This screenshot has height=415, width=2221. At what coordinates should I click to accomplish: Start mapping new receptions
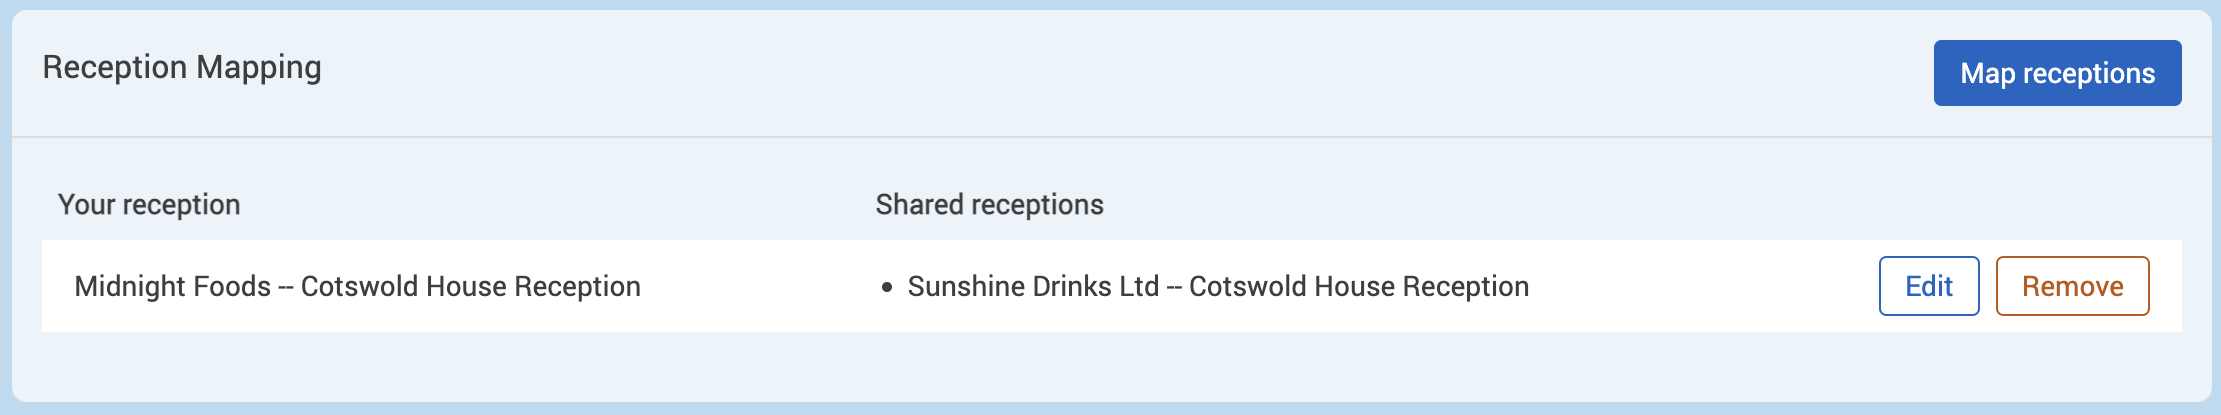click(x=2057, y=73)
